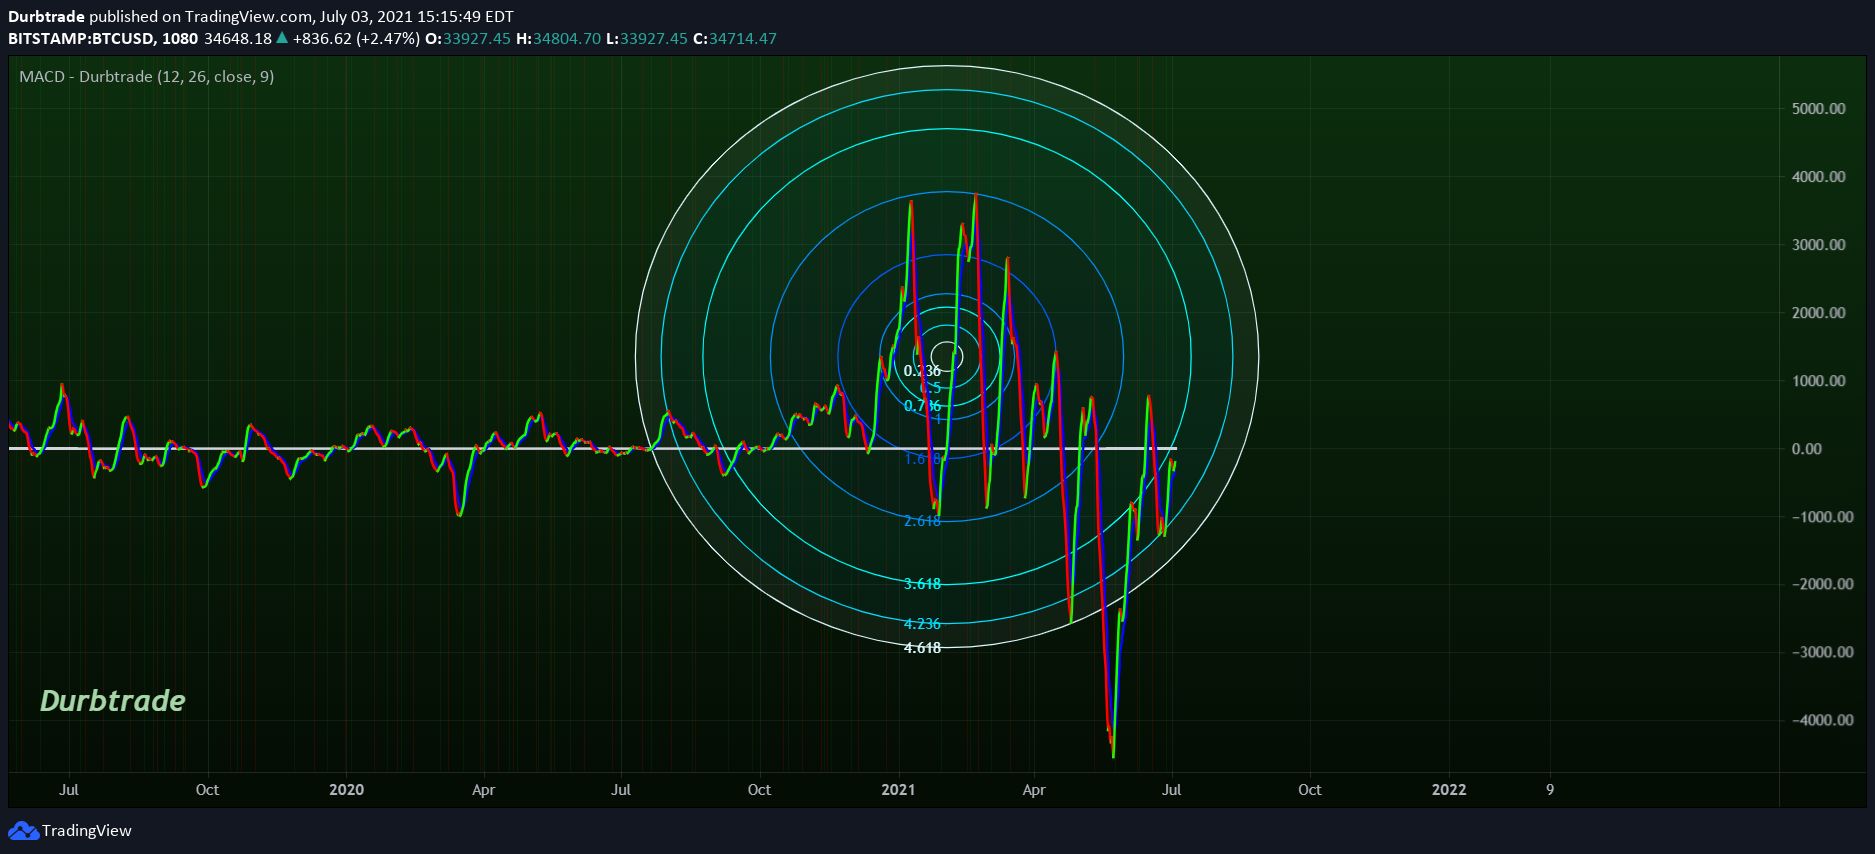The image size is (1875, 854).
Task: Click the −2000.00 price scale label
Action: click(x=1822, y=584)
